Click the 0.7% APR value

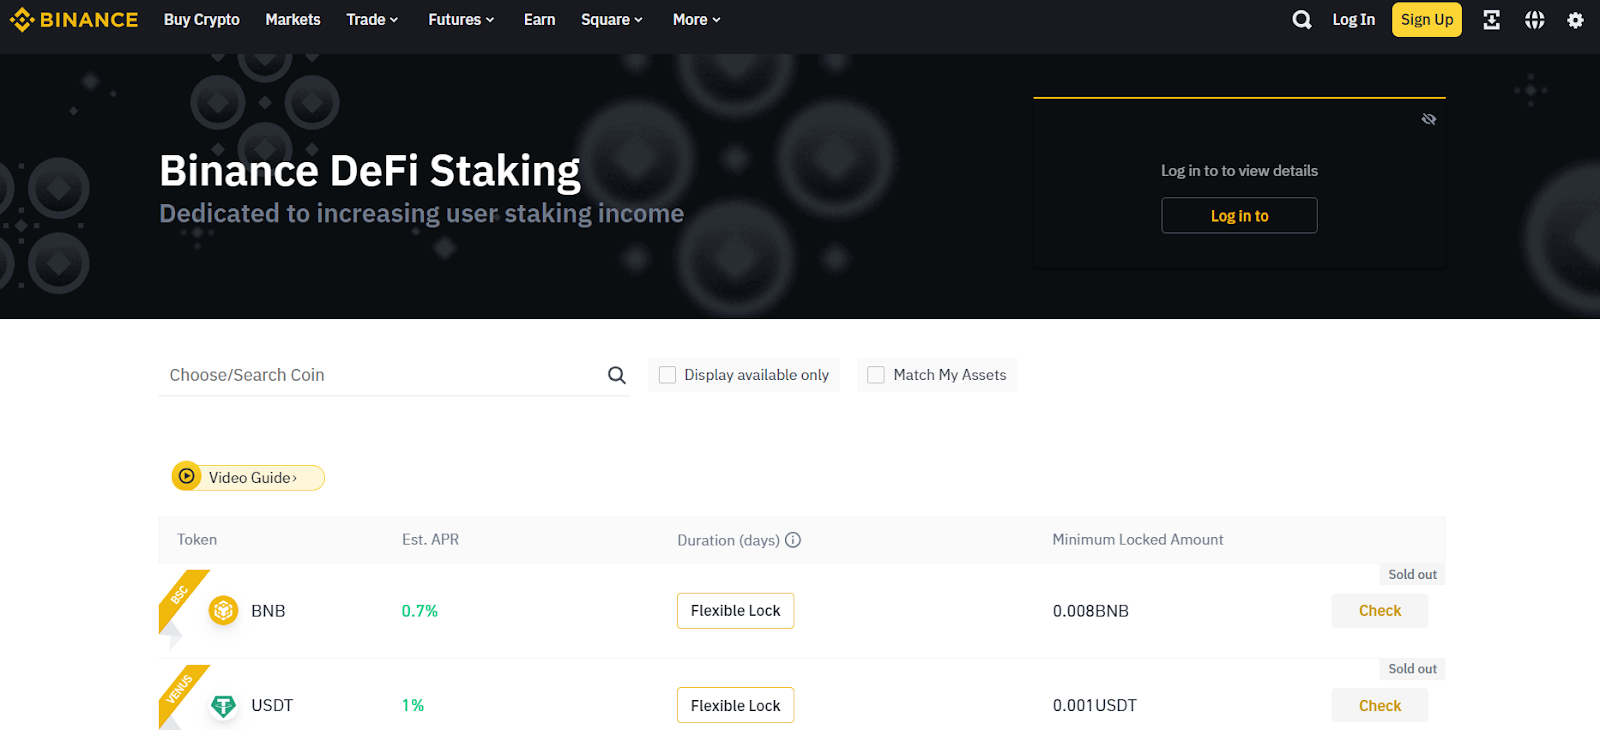[x=420, y=611]
